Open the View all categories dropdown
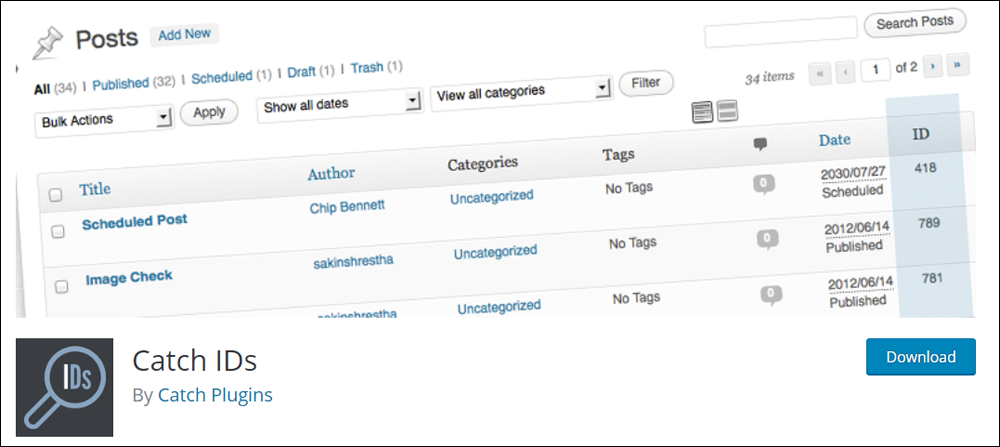The height and width of the screenshot is (447, 1000). pos(522,93)
